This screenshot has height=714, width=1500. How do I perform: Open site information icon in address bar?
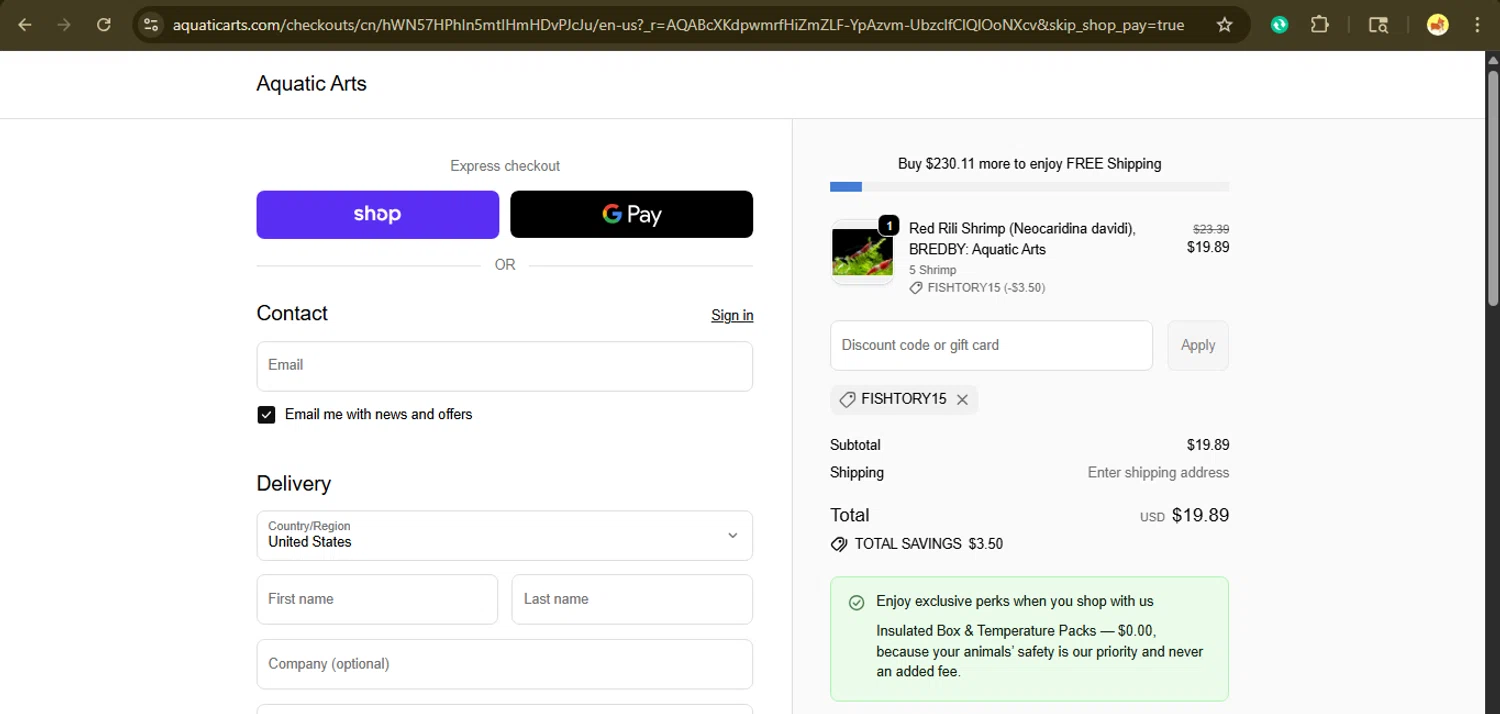[x=151, y=25]
